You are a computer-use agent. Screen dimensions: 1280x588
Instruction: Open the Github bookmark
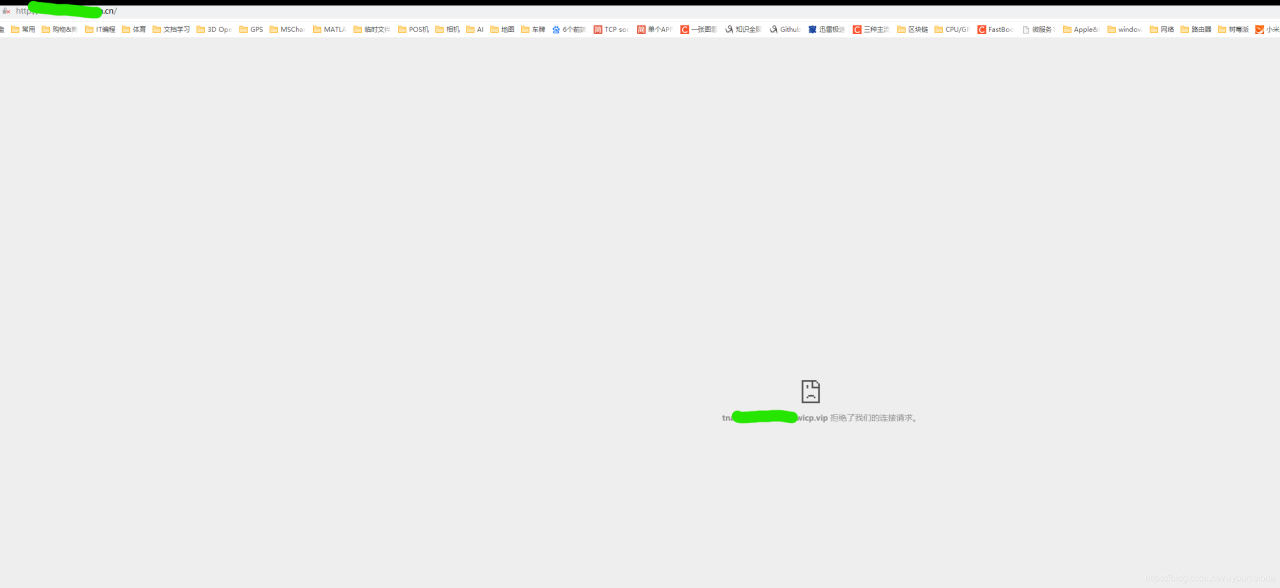tap(785, 30)
